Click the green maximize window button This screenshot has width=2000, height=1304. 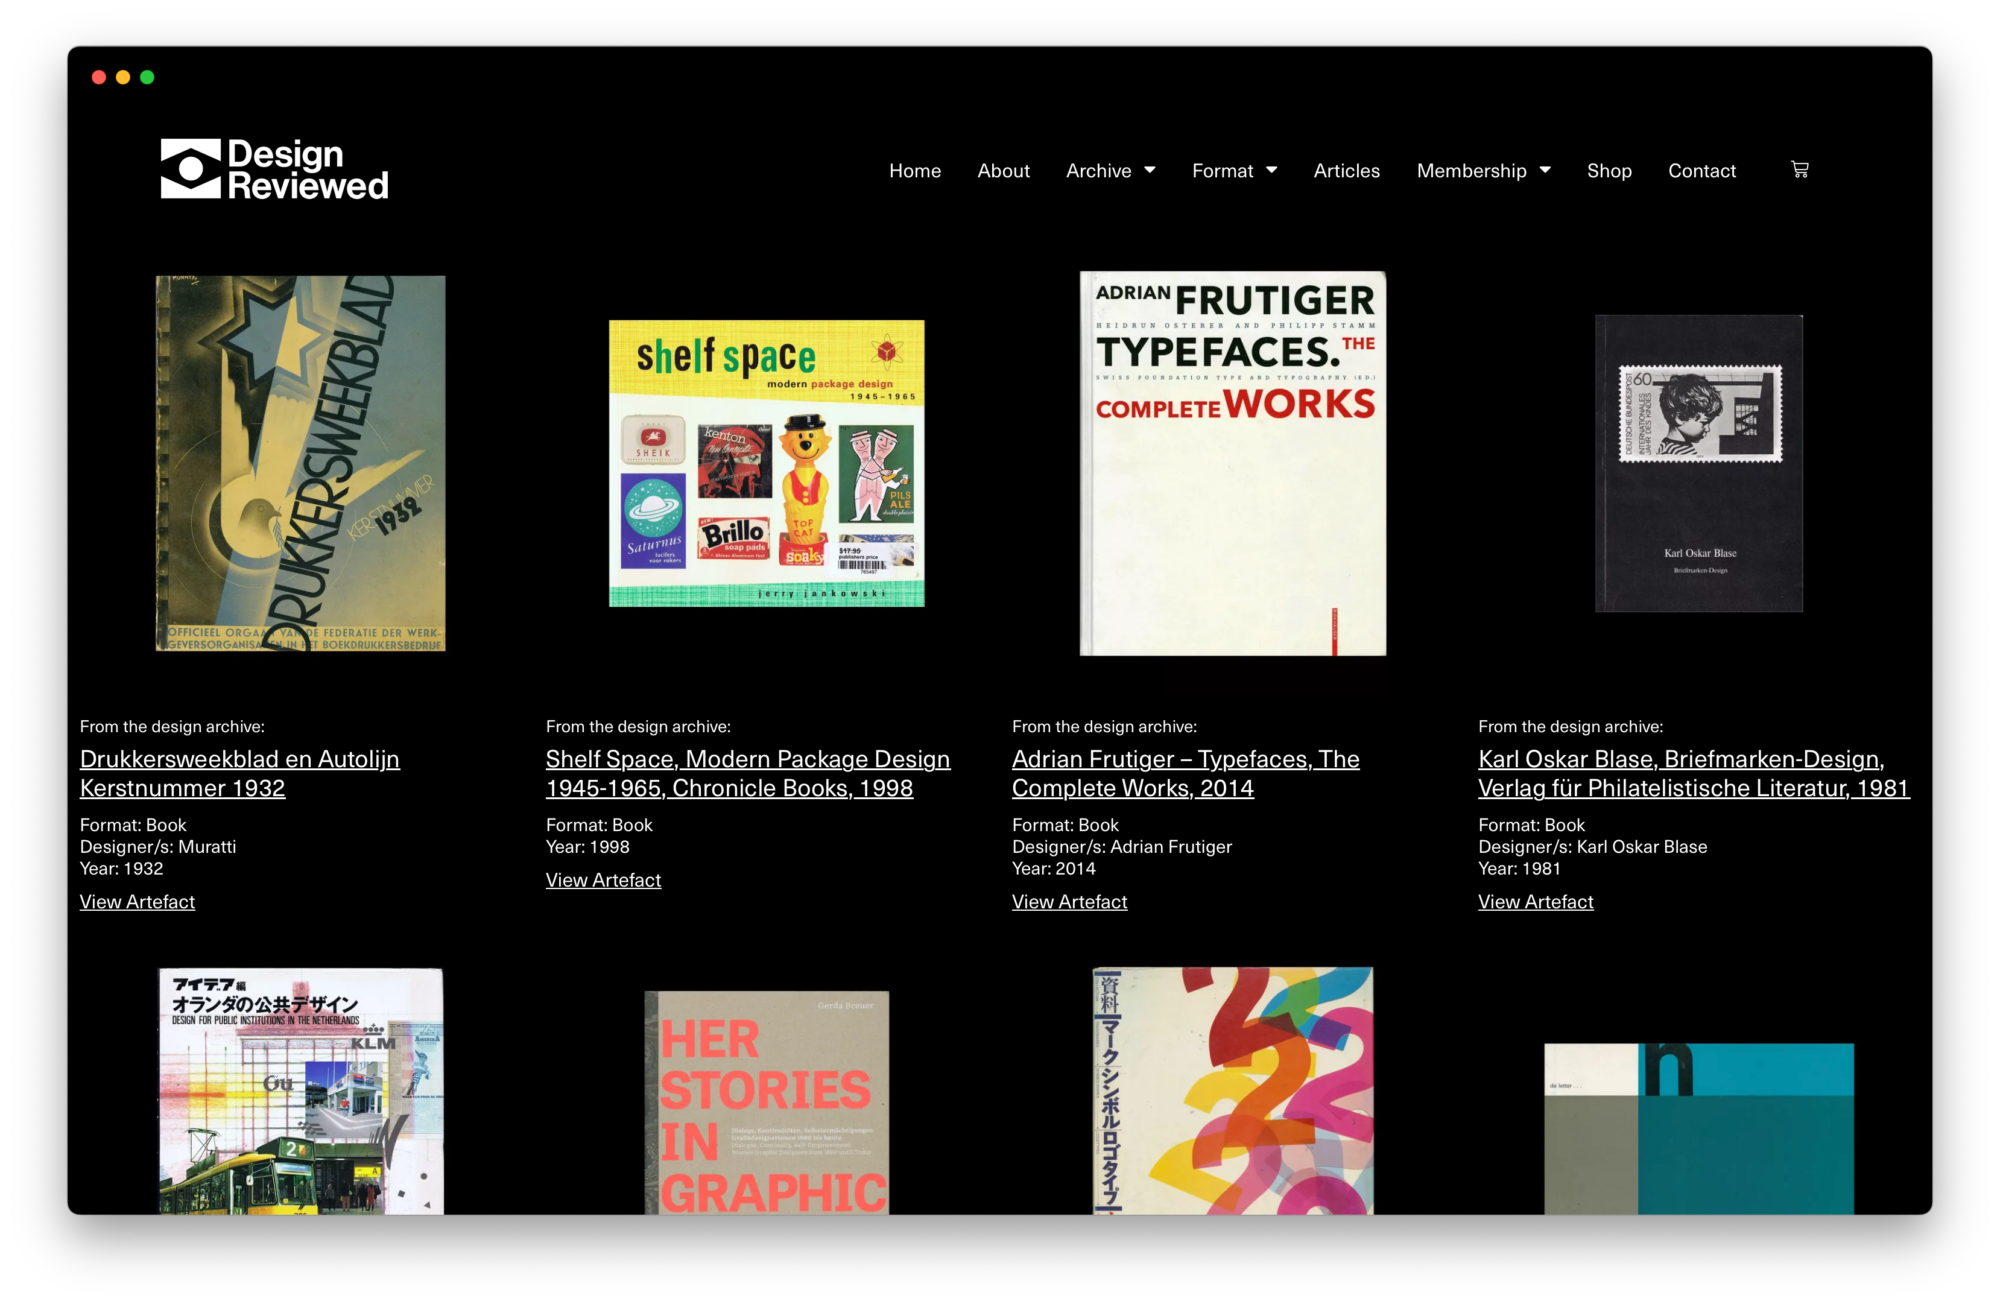click(147, 77)
